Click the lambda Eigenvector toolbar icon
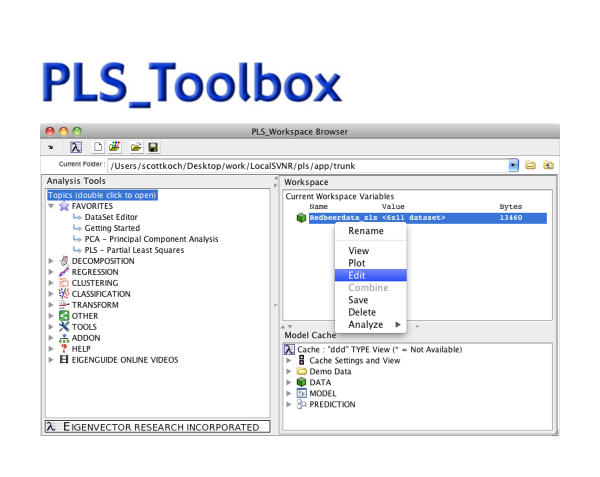The image size is (600, 477). coord(76,147)
